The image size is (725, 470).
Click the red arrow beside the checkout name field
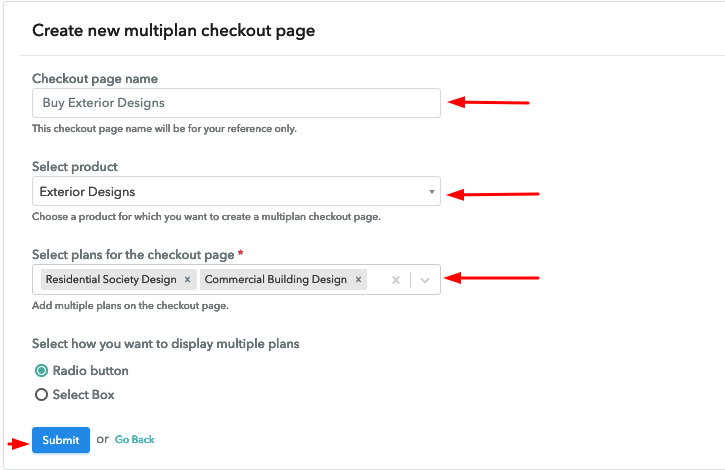(x=488, y=102)
